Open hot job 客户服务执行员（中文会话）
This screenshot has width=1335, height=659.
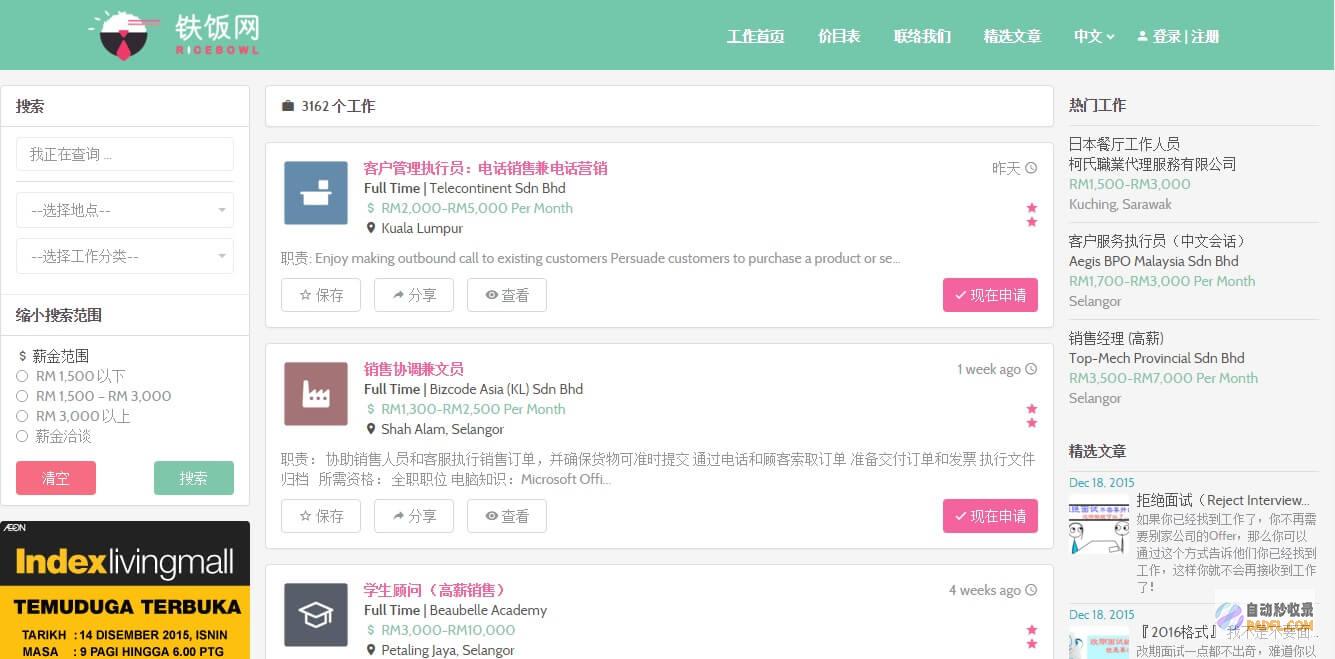tap(1158, 241)
